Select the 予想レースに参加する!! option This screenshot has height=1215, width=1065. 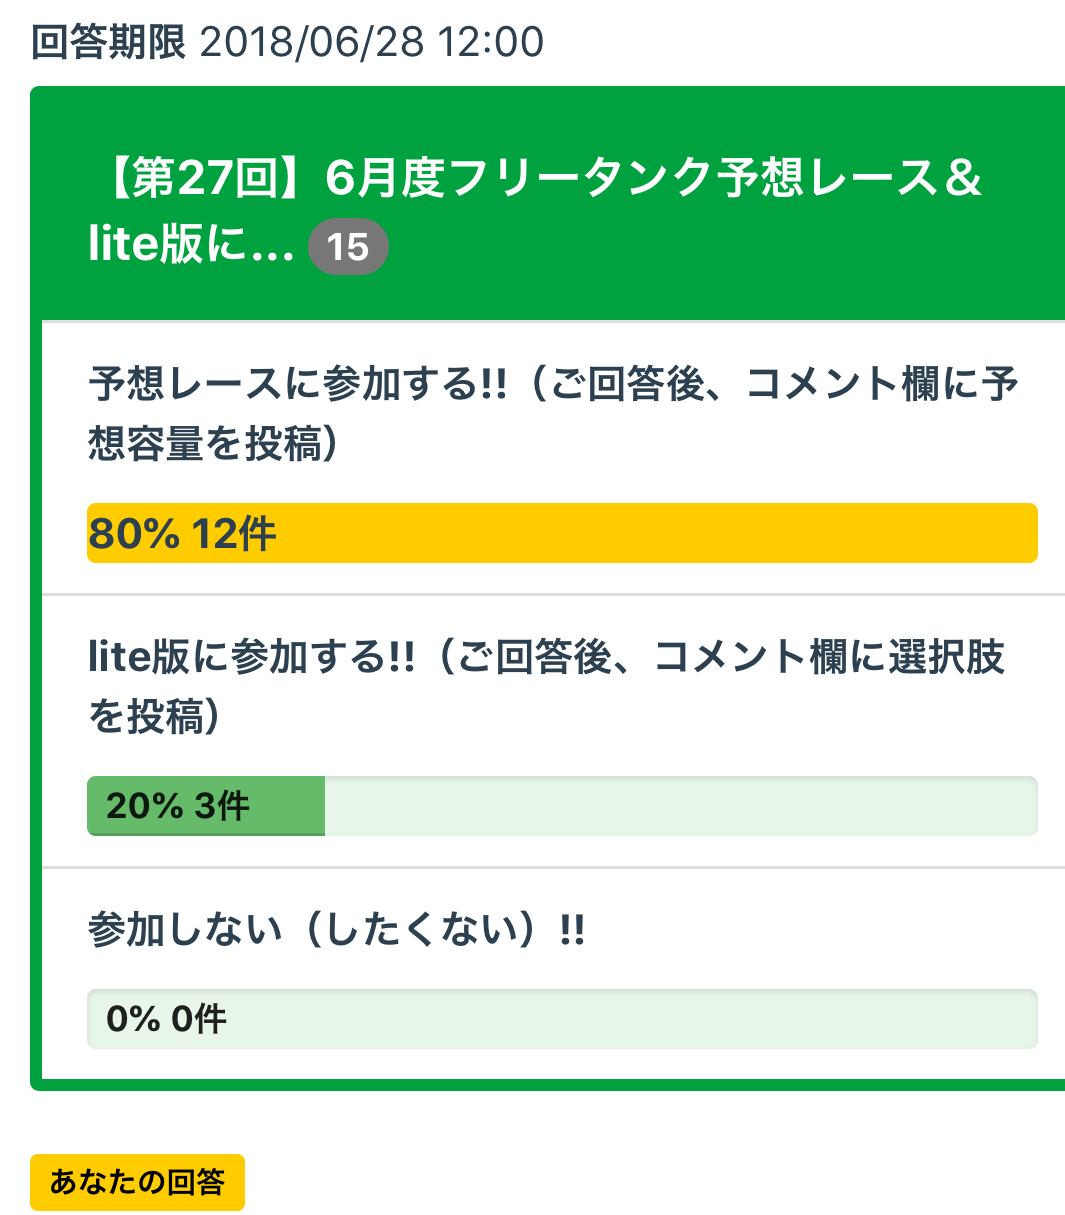[552, 385]
